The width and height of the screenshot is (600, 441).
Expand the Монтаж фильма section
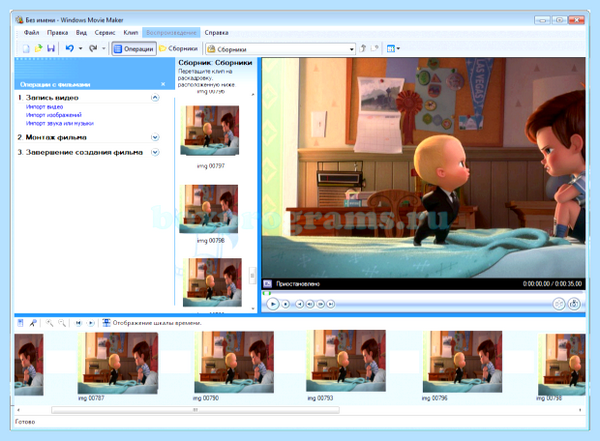pyautogui.click(x=155, y=137)
